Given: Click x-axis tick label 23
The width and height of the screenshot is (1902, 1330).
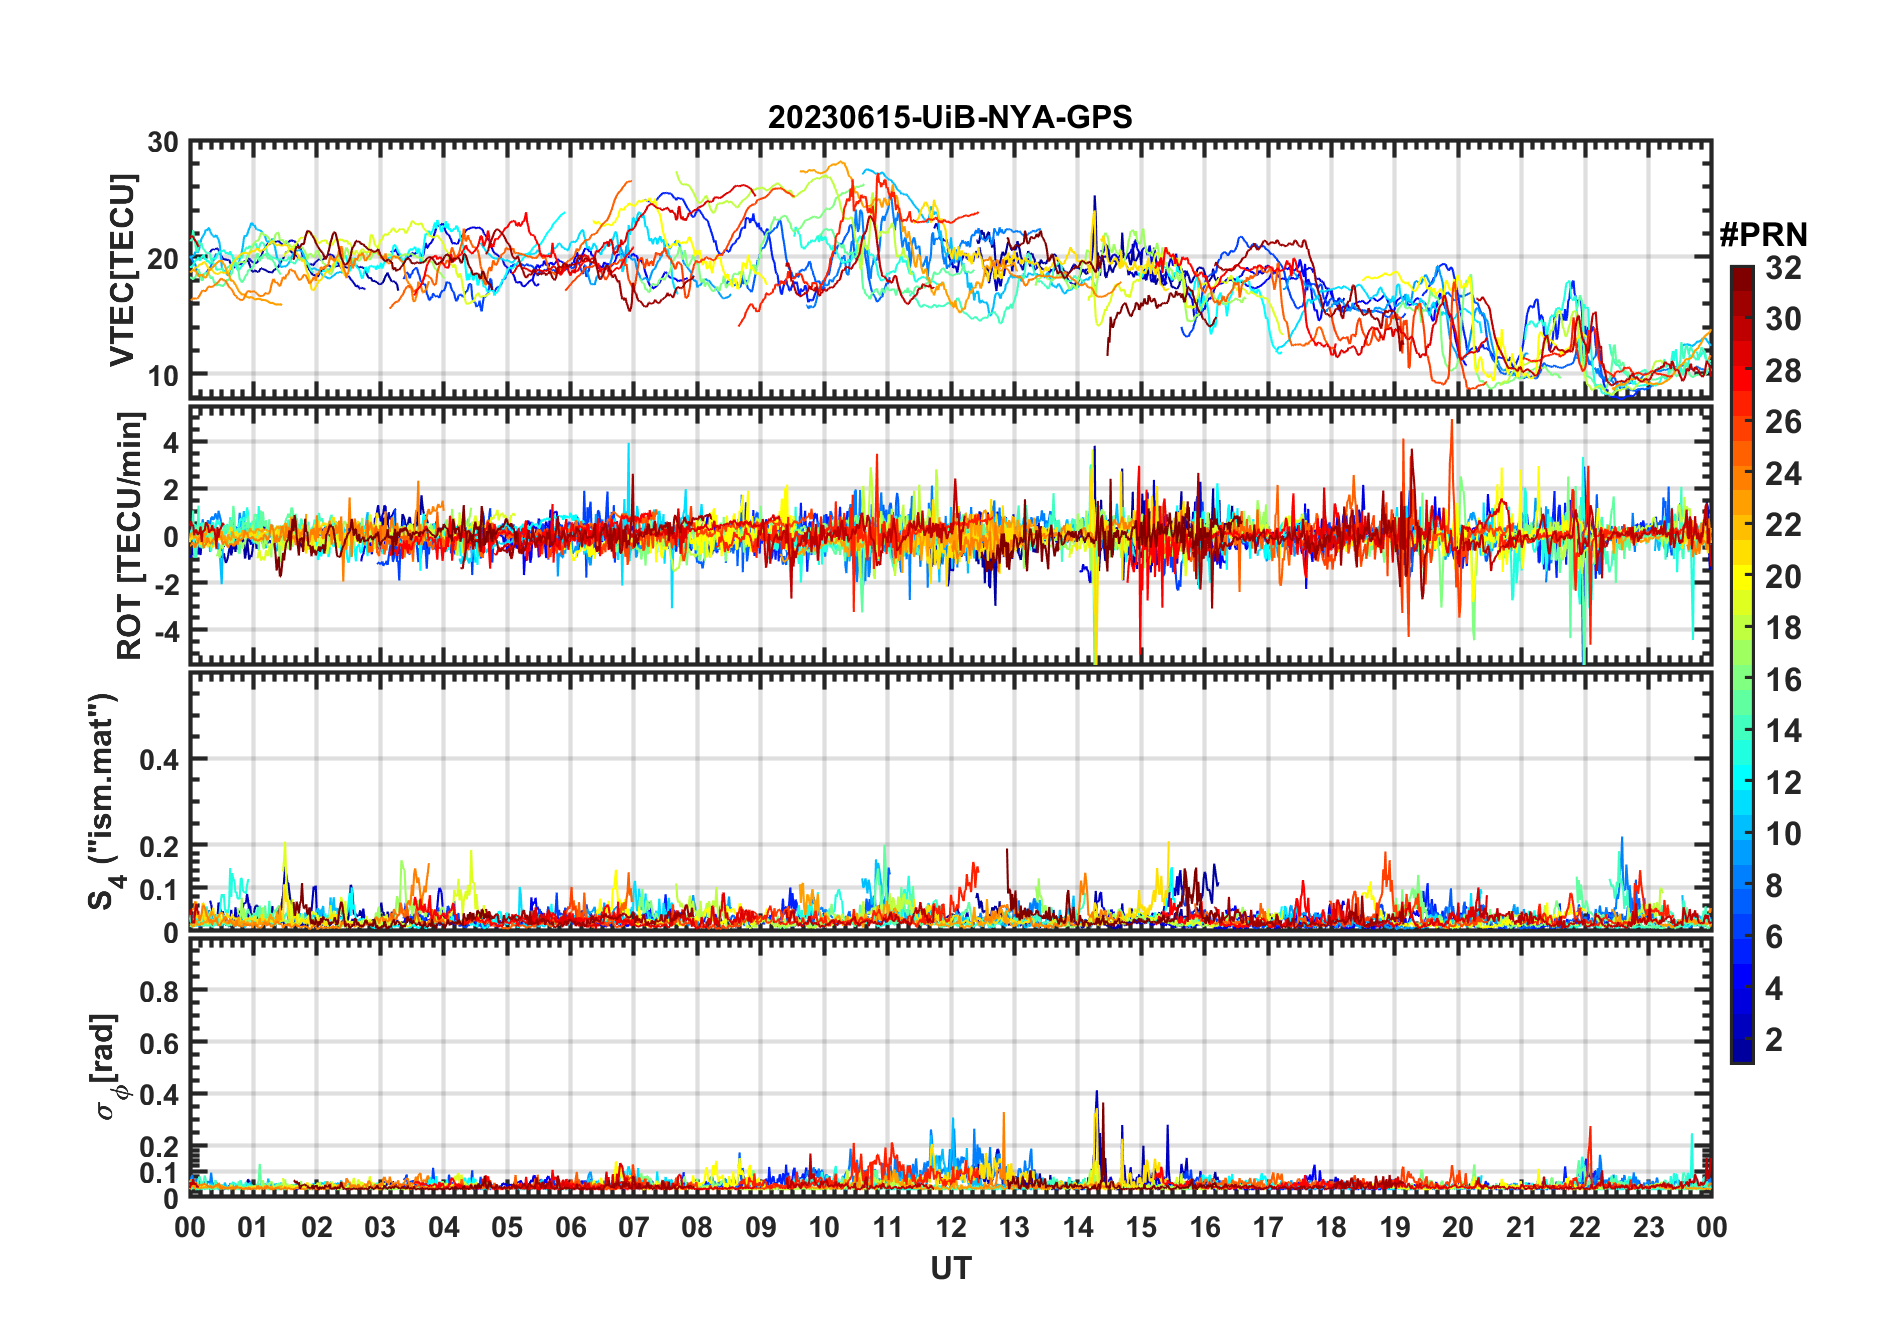Looking at the screenshot, I should (1648, 1227).
